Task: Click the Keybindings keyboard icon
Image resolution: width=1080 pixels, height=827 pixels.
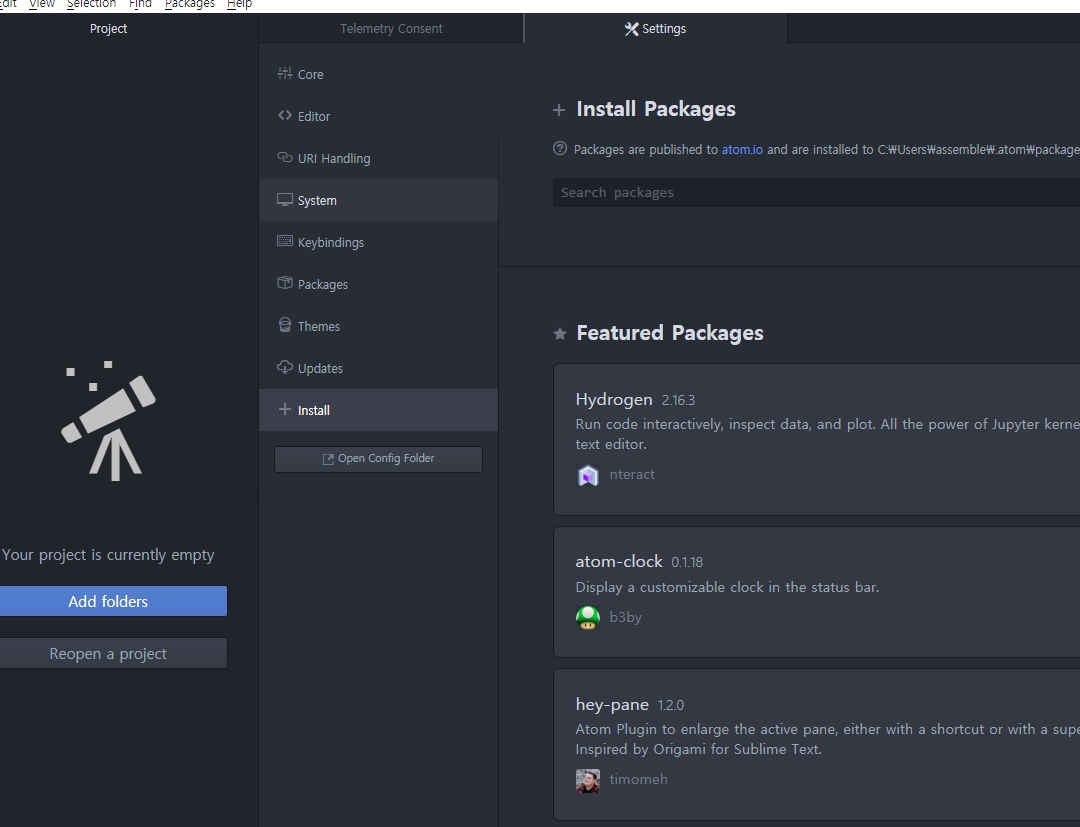Action: click(285, 242)
